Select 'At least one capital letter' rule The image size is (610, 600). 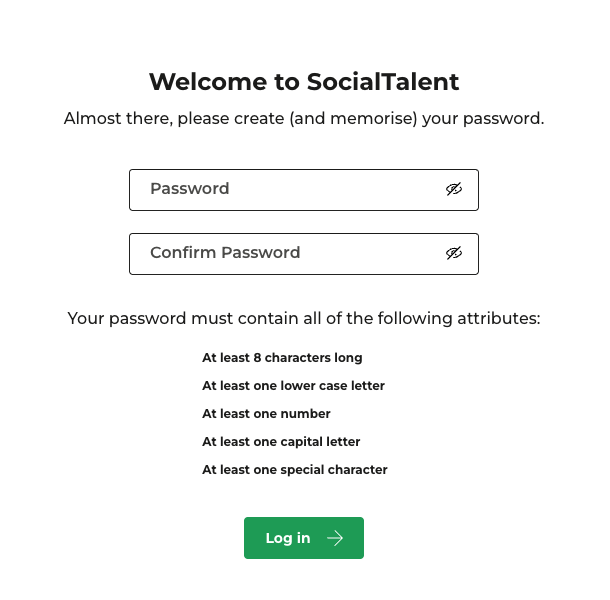(281, 442)
